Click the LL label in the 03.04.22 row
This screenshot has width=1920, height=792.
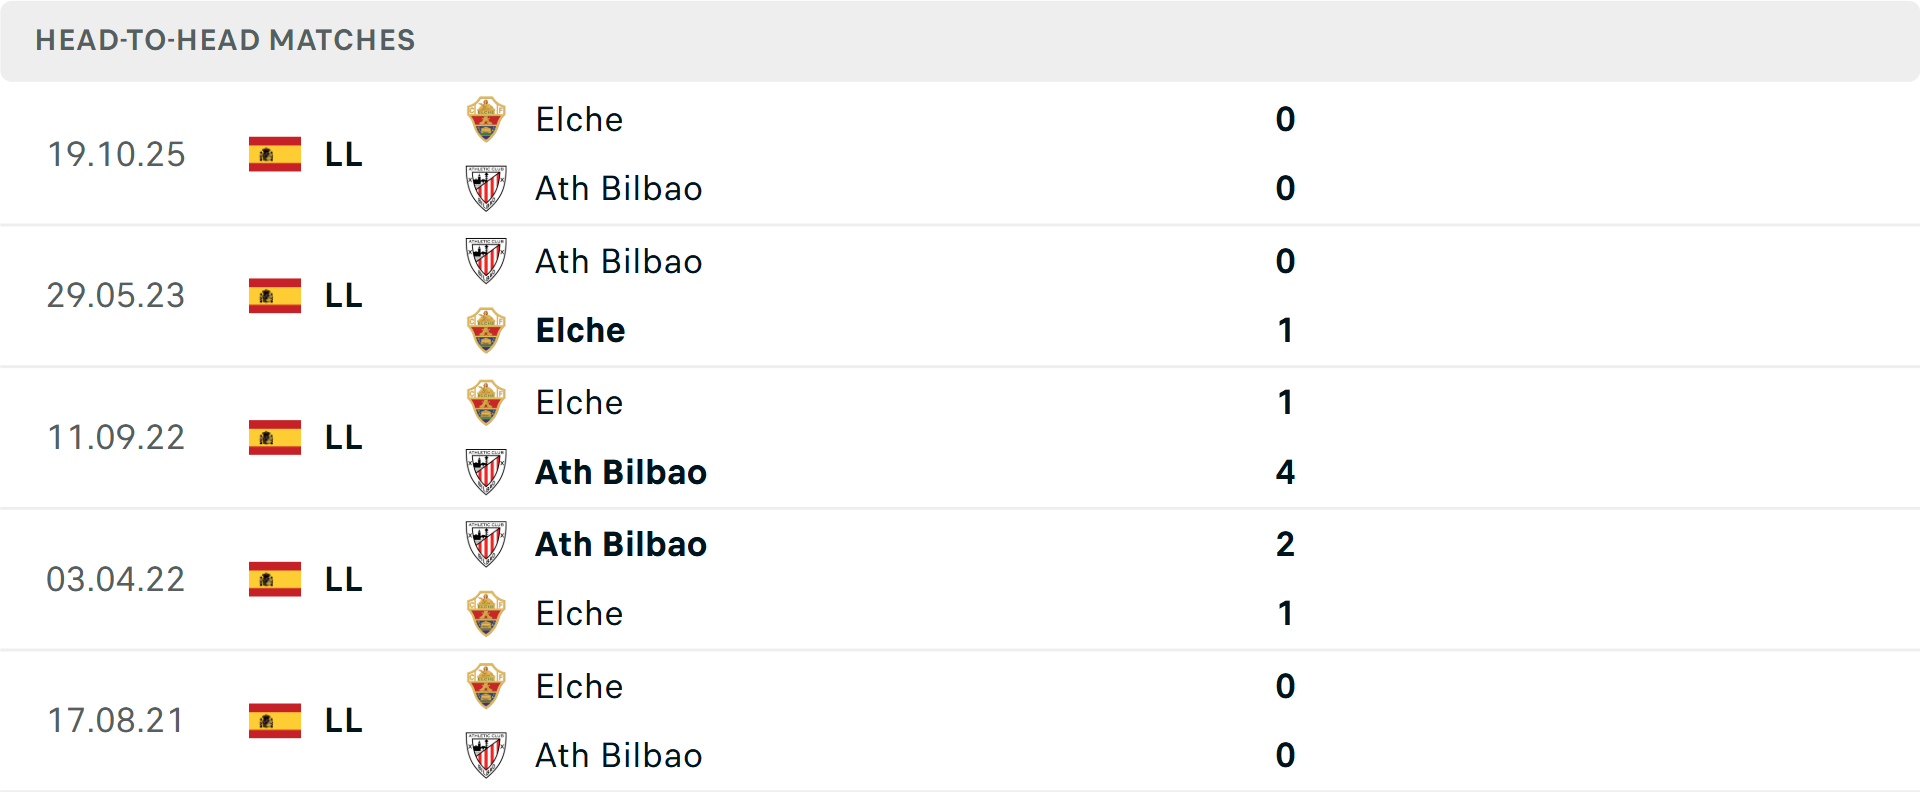pos(341,579)
